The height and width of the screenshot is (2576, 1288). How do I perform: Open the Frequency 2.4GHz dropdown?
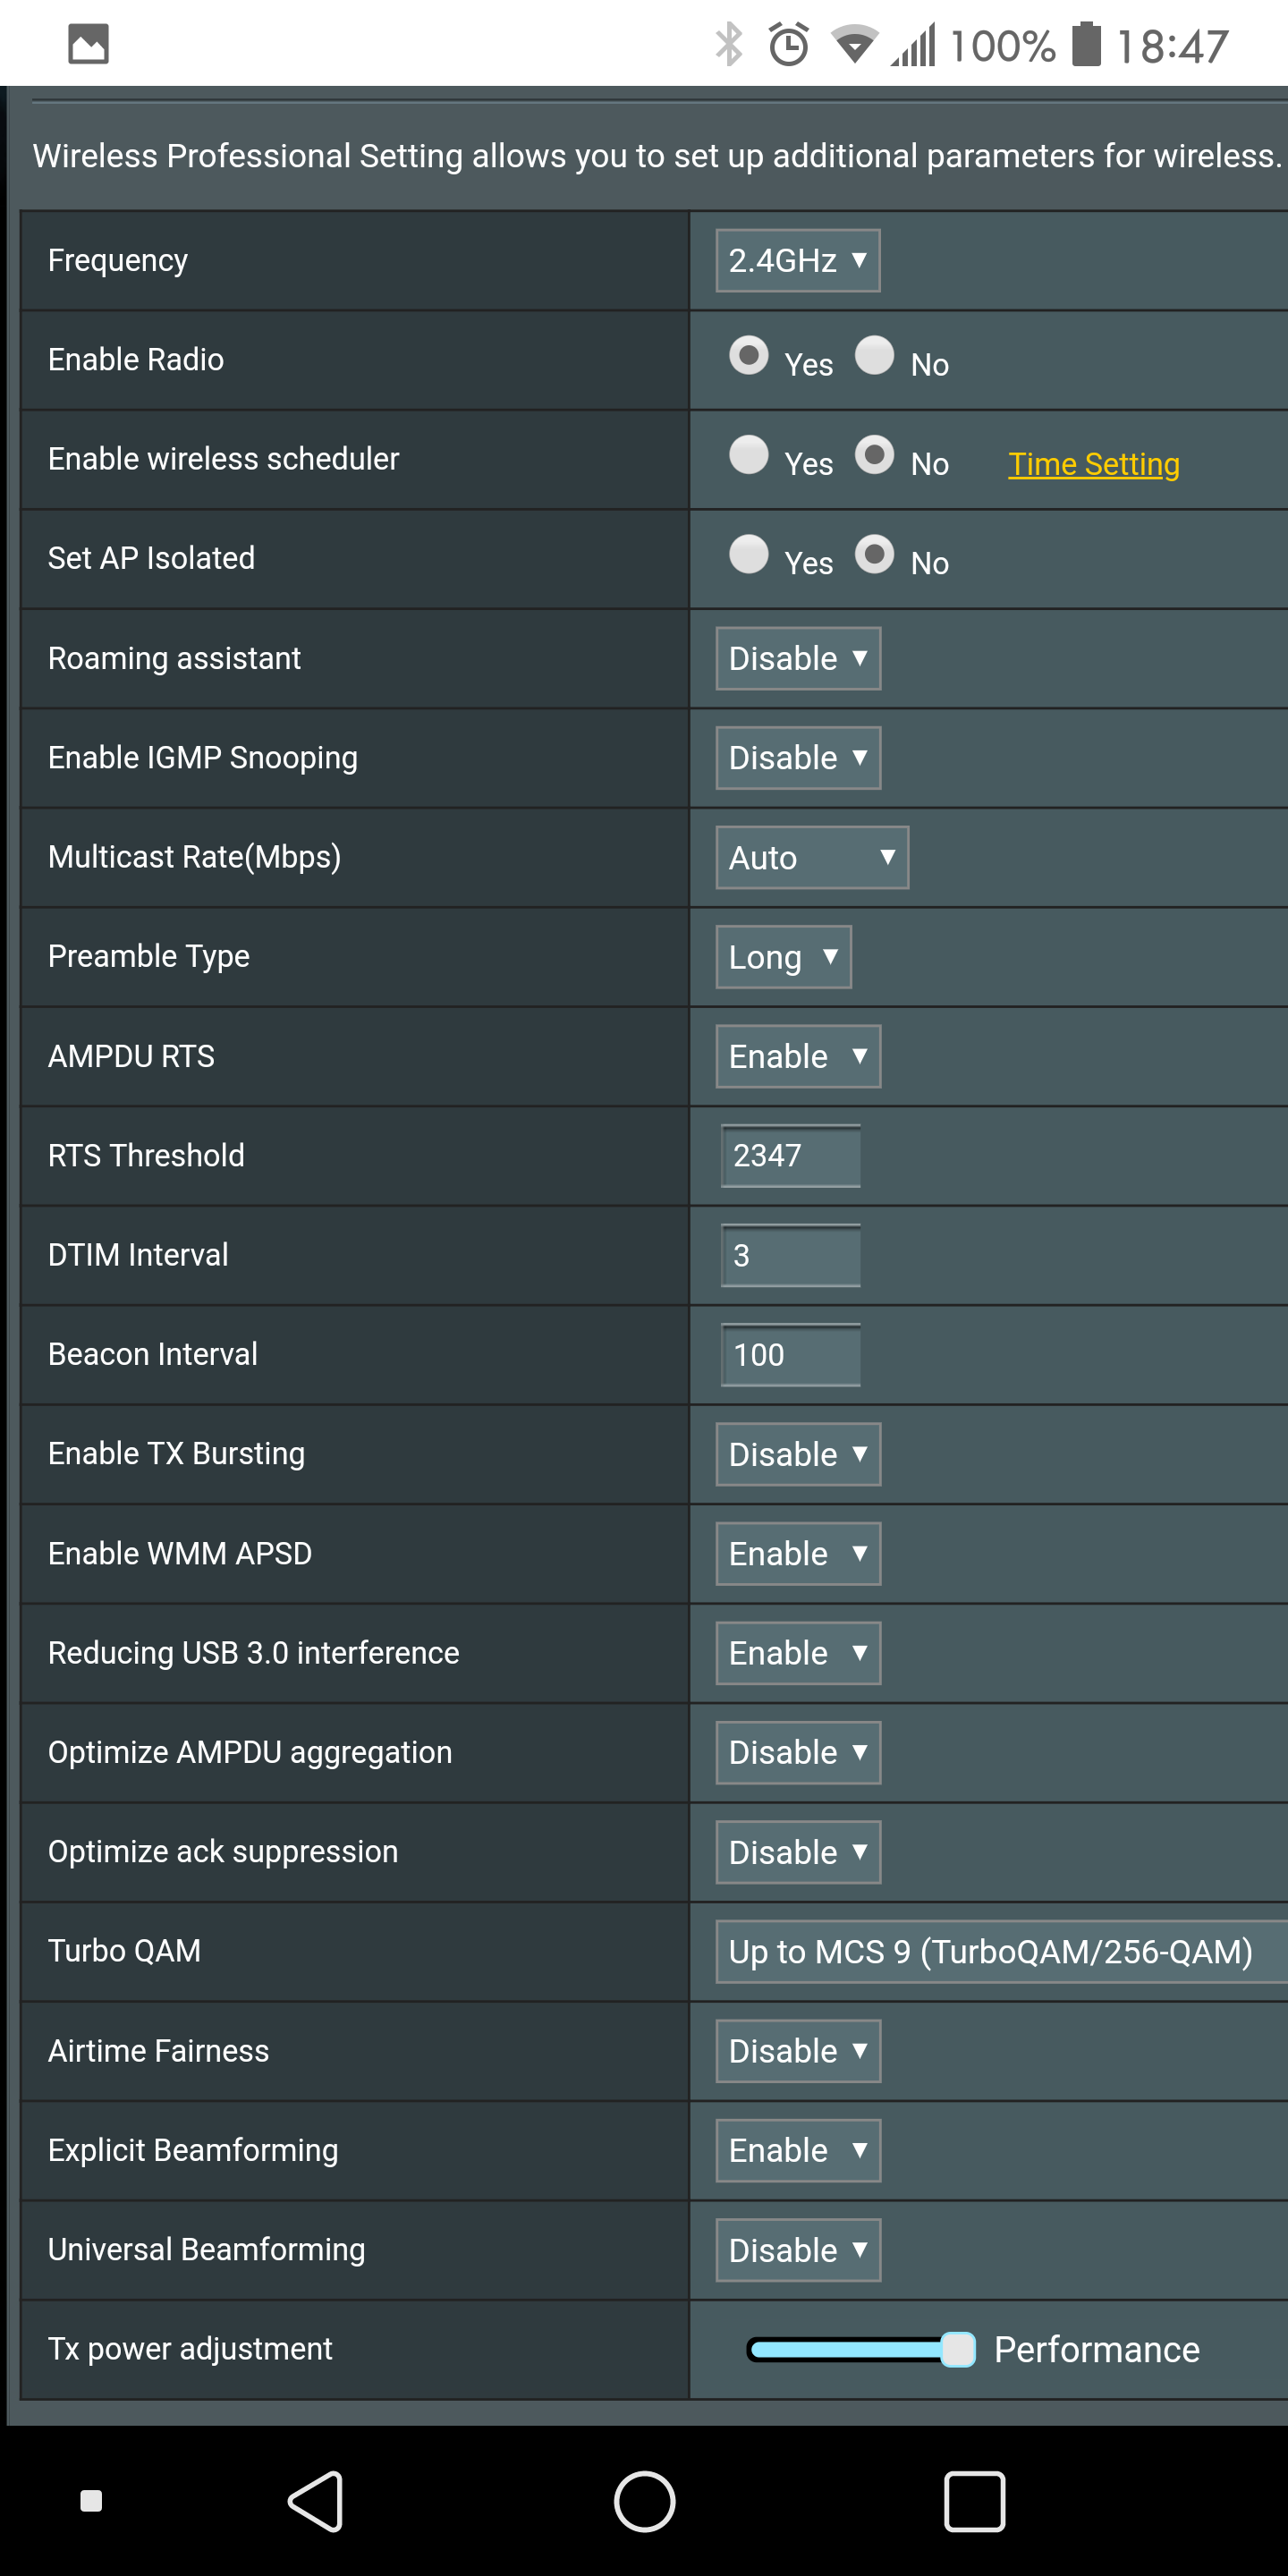[797, 261]
